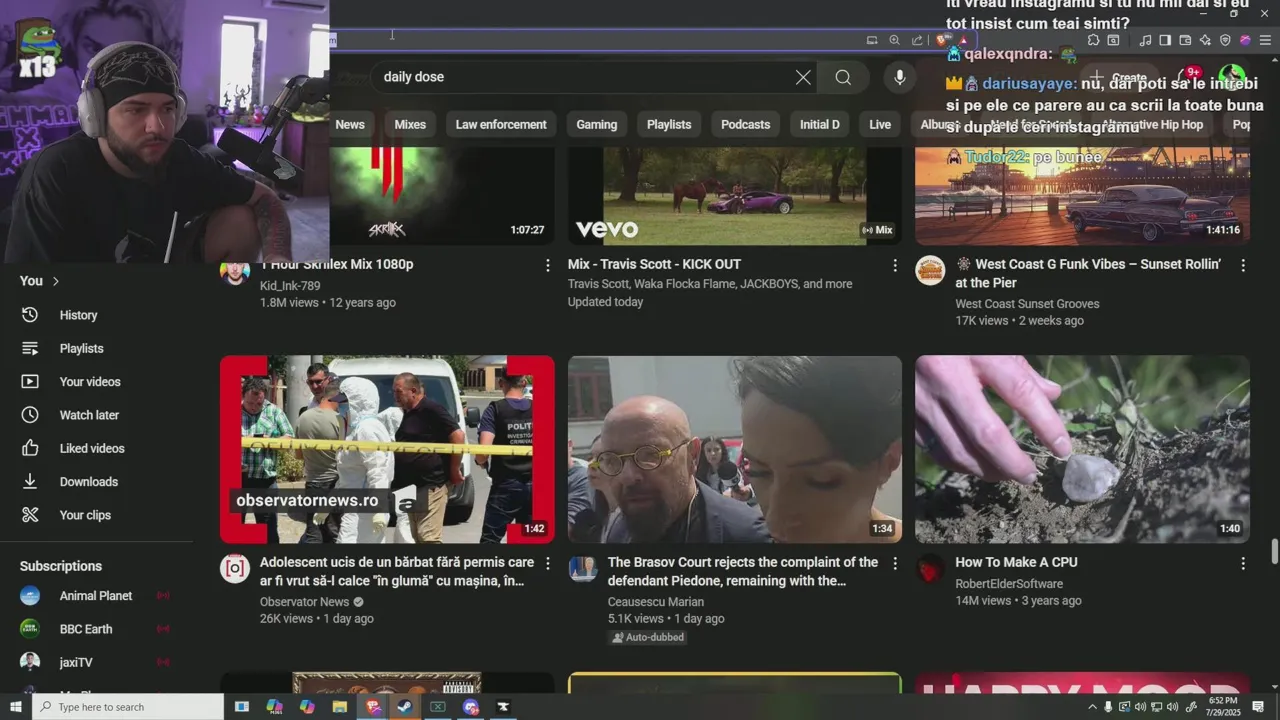Open options for How To Make A CPU
1280x720 pixels.
pyautogui.click(x=1243, y=563)
